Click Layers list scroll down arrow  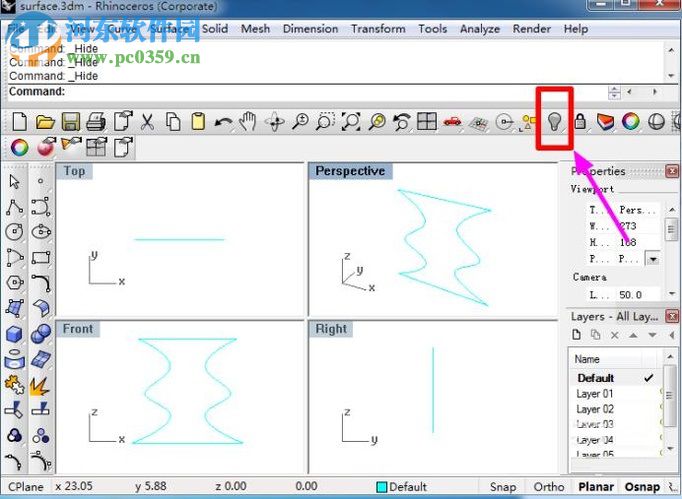tap(671, 449)
